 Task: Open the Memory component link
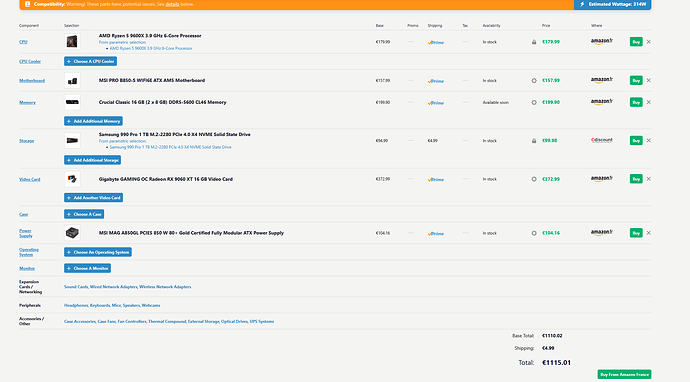click(x=27, y=103)
